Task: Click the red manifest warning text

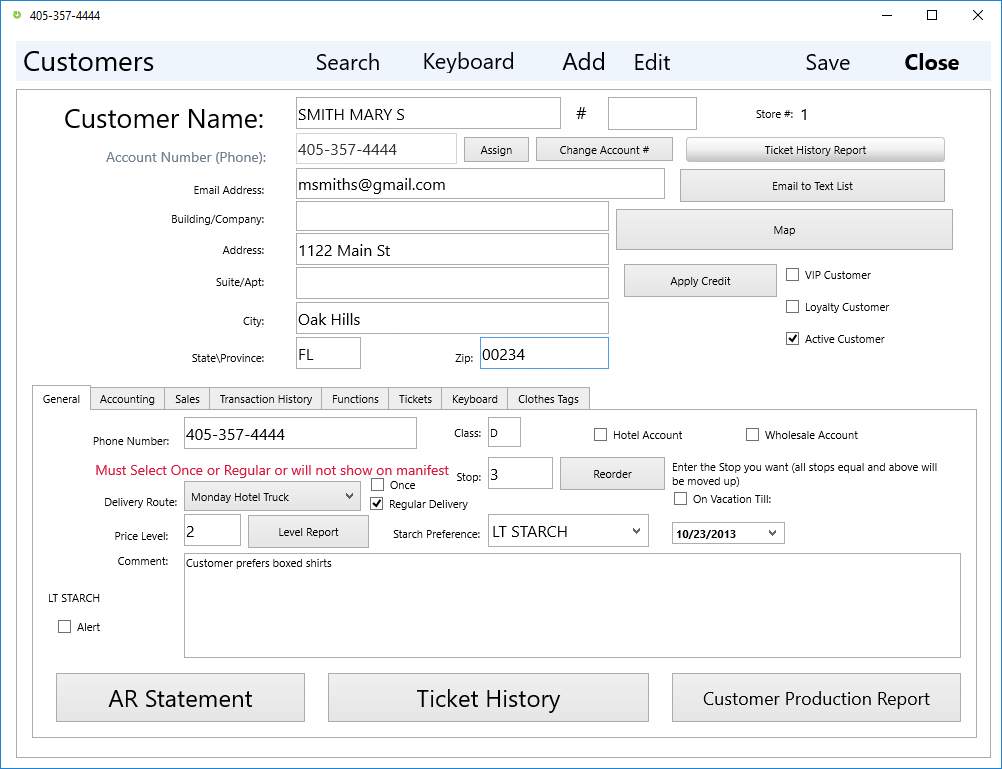Action: pos(272,470)
